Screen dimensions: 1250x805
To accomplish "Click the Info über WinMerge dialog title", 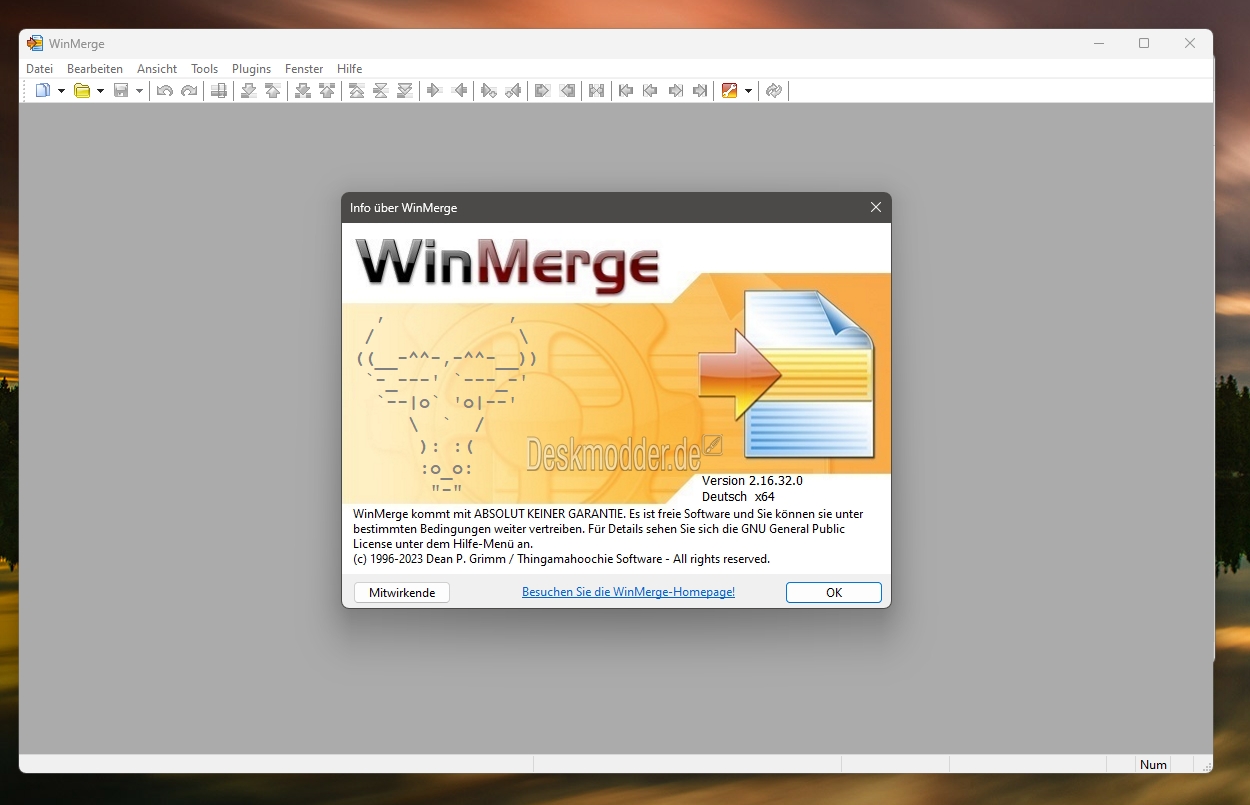I will 403,208.
